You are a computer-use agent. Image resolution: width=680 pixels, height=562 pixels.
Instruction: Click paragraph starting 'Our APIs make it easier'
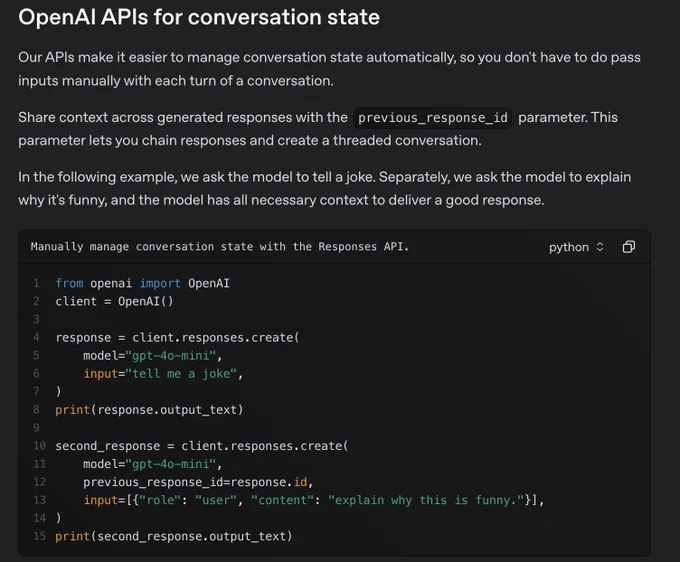329,69
